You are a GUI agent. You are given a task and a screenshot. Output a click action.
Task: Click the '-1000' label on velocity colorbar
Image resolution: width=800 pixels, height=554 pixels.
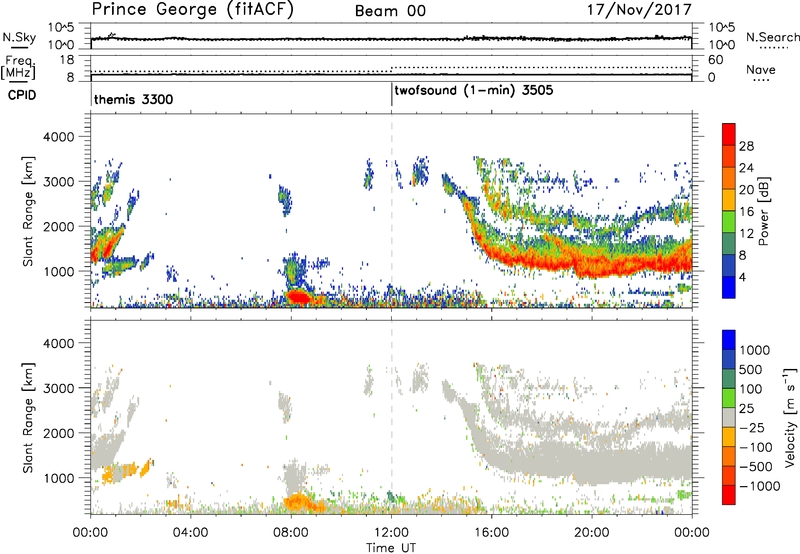tap(759, 486)
